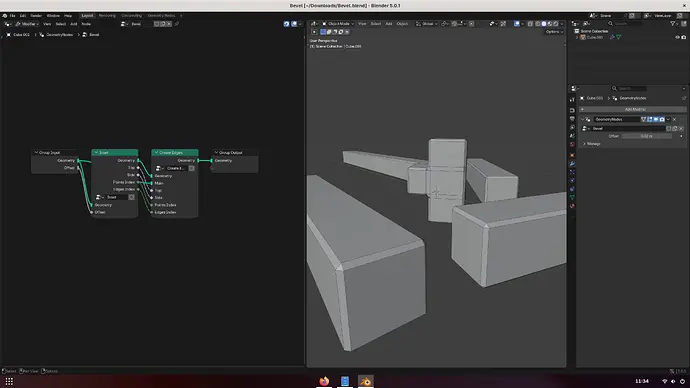The width and height of the screenshot is (690, 388).
Task: Open the node editor type dropdown
Action: pyautogui.click(x=8, y=24)
